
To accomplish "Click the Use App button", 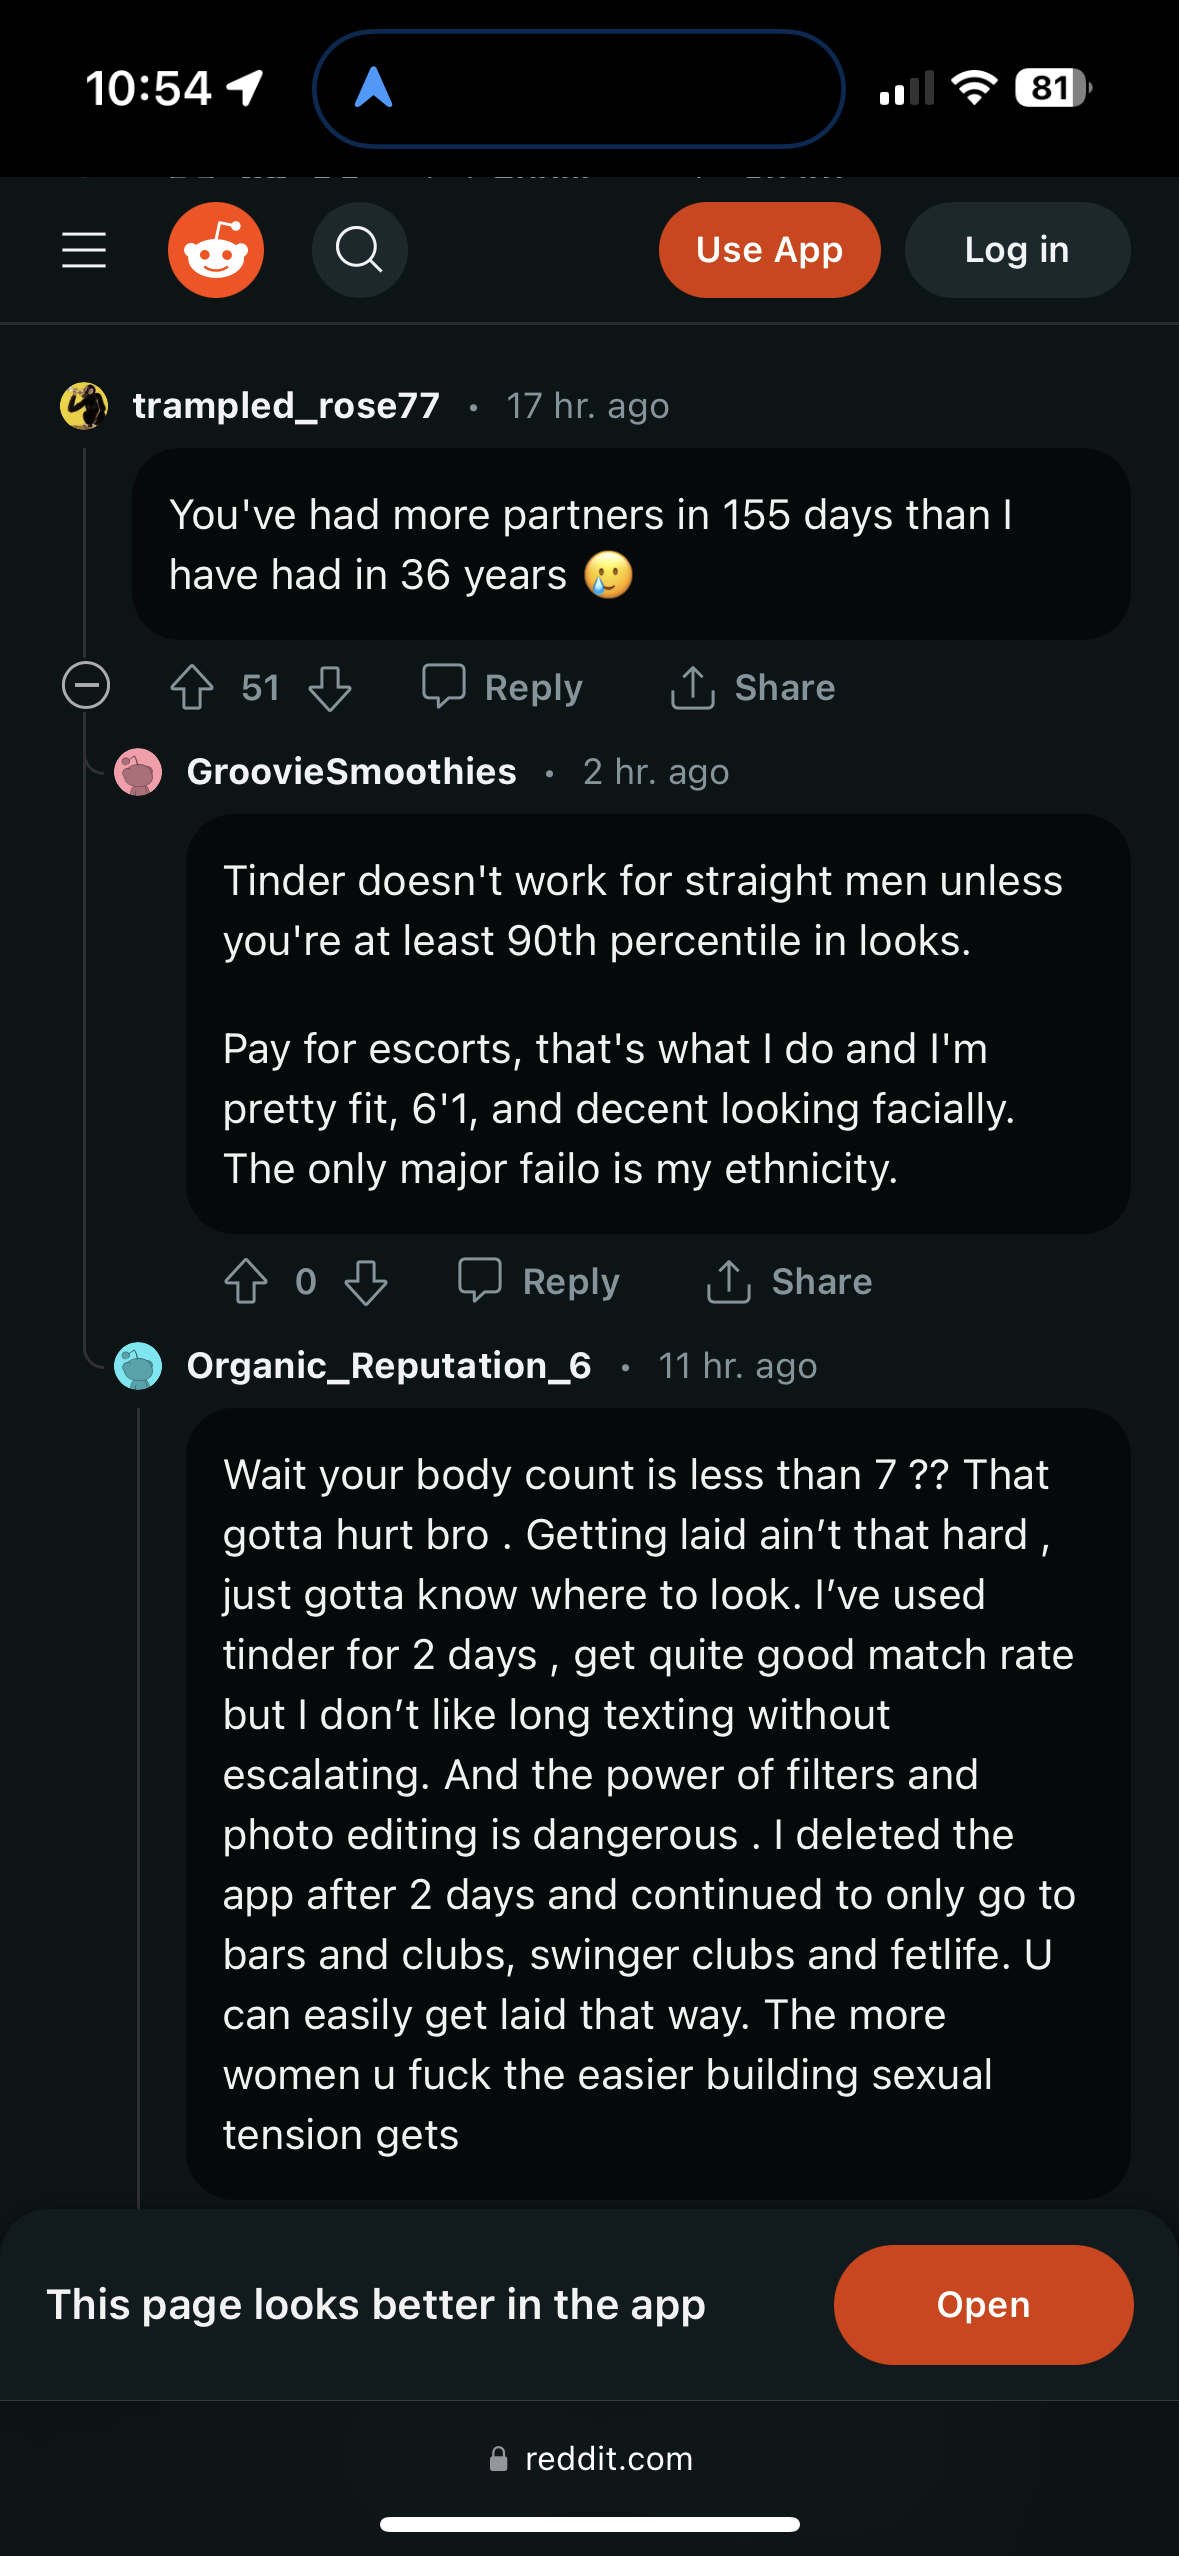I will tap(769, 250).
